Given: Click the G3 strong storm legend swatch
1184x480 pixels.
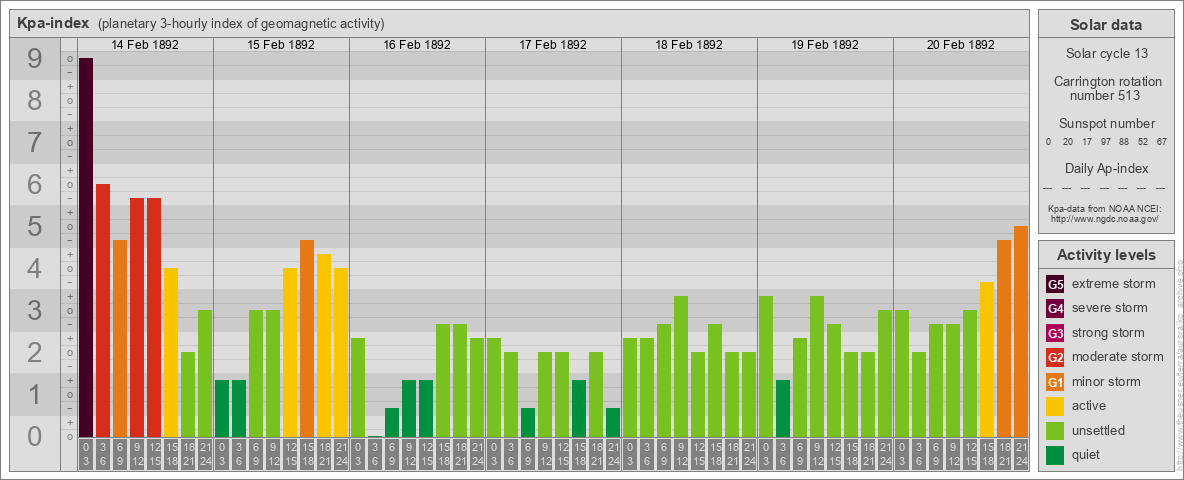Looking at the screenshot, I should pos(1055,333).
